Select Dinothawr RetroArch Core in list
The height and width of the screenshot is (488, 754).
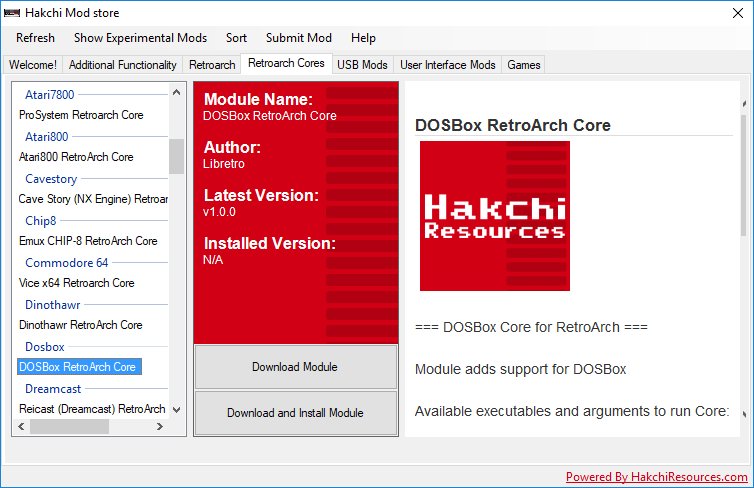(81, 325)
